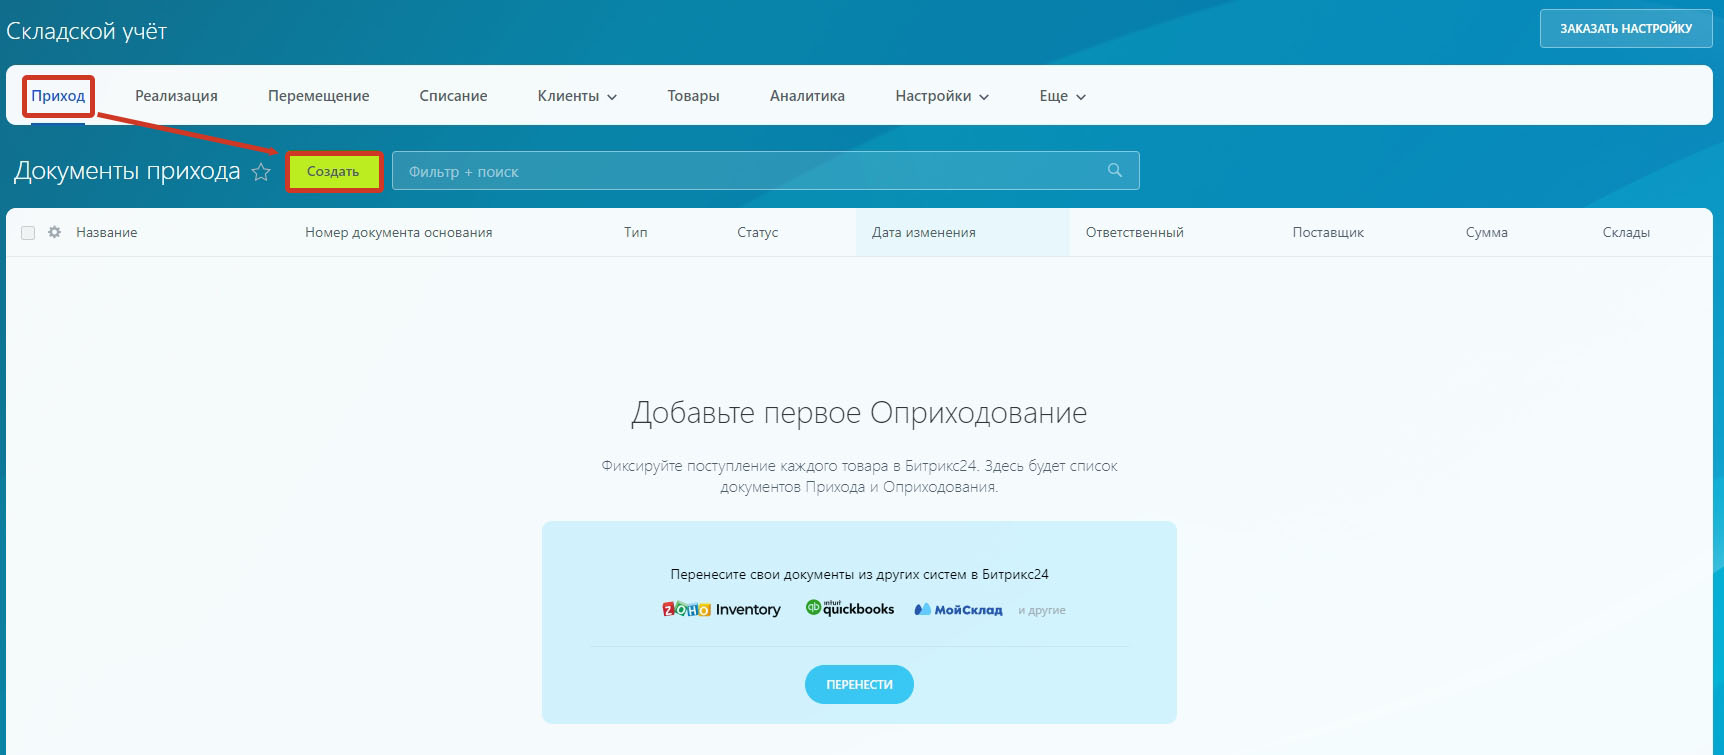The height and width of the screenshot is (755, 1724).
Task: Sort by Статус column header
Action: pyautogui.click(x=757, y=232)
